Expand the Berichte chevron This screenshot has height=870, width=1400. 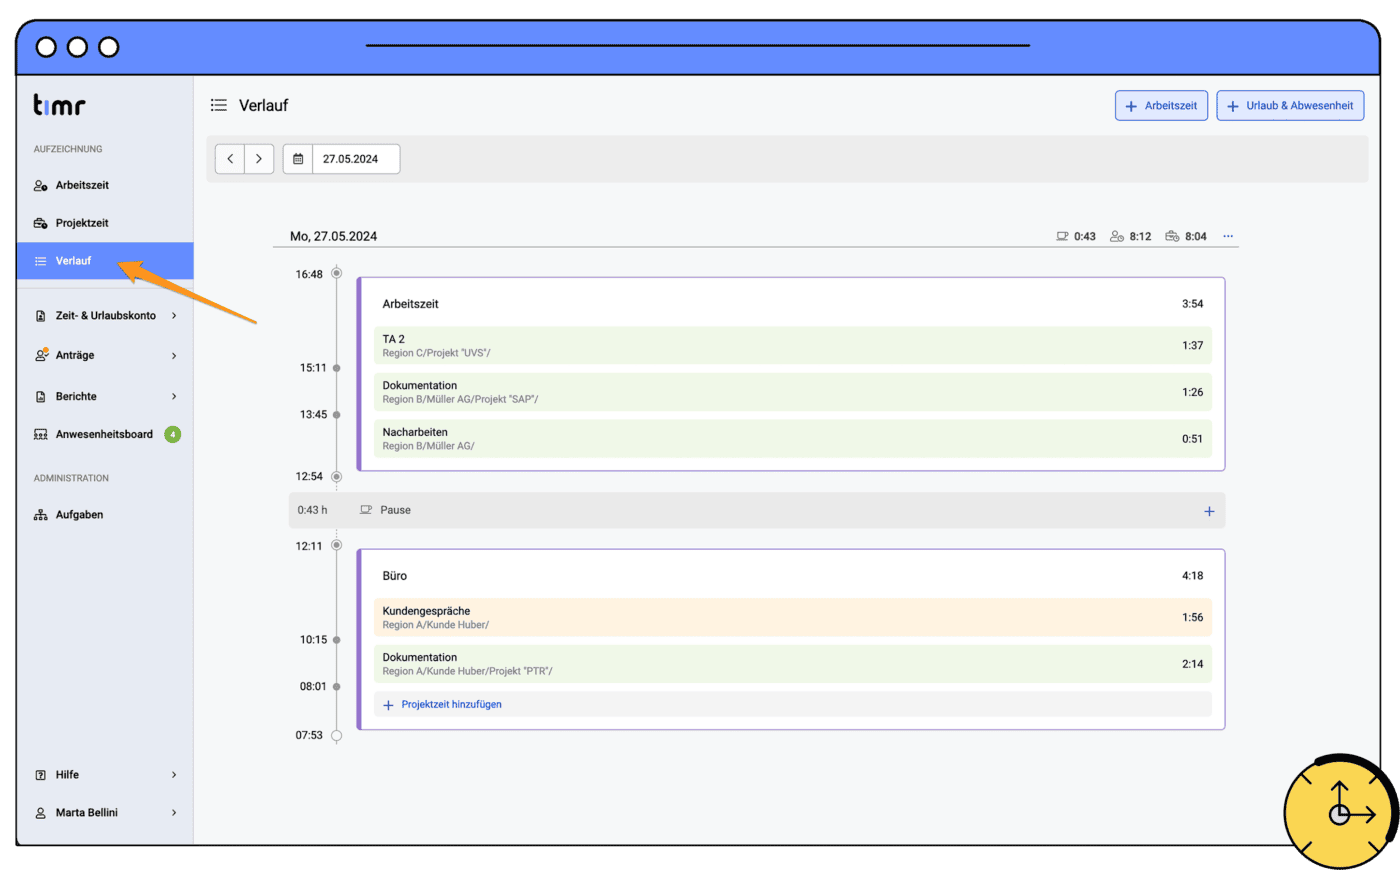tap(174, 397)
